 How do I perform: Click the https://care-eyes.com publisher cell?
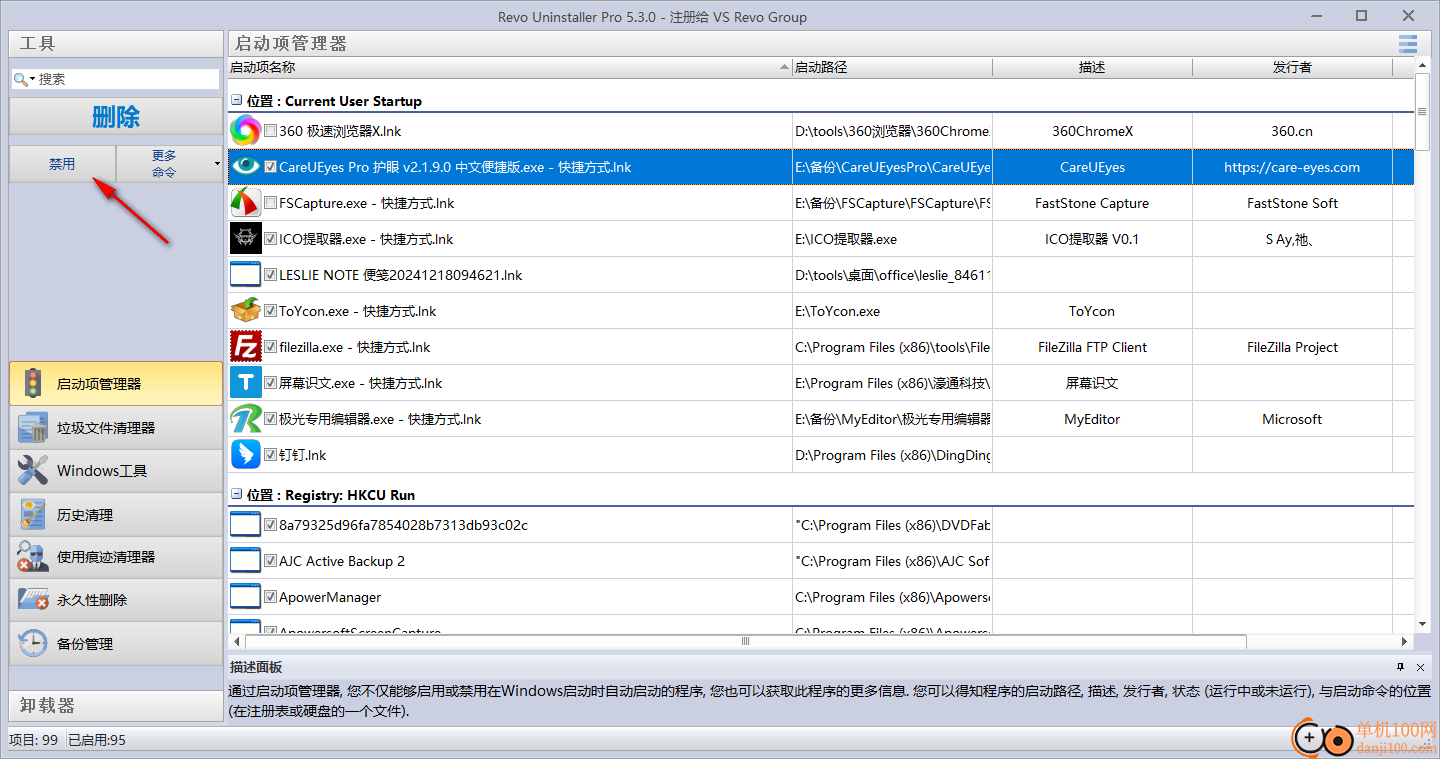pyautogui.click(x=1292, y=167)
